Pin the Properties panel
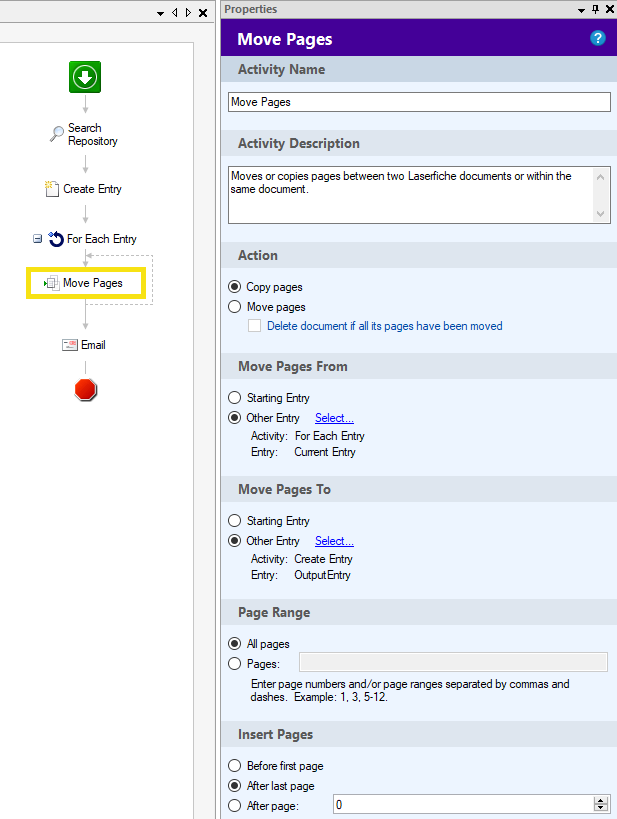 pos(595,9)
